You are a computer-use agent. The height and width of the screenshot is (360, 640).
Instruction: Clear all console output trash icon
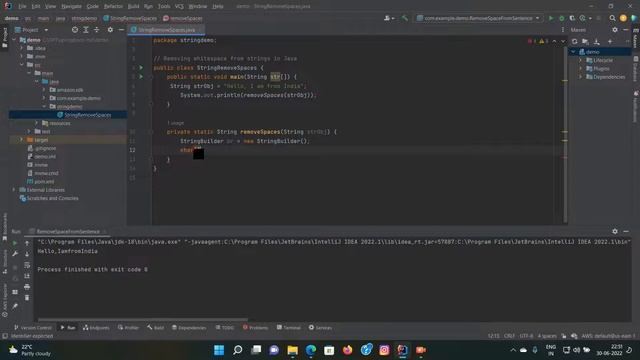[27, 298]
